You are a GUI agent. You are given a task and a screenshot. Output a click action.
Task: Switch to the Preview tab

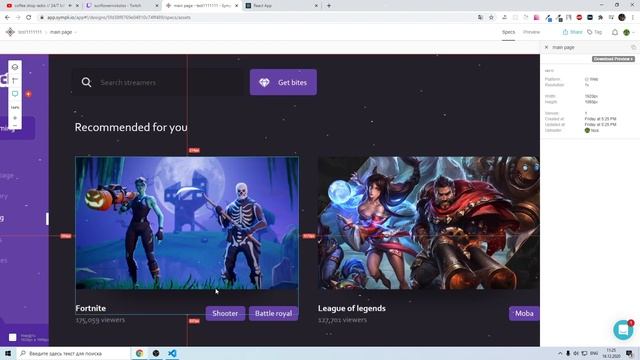(531, 32)
